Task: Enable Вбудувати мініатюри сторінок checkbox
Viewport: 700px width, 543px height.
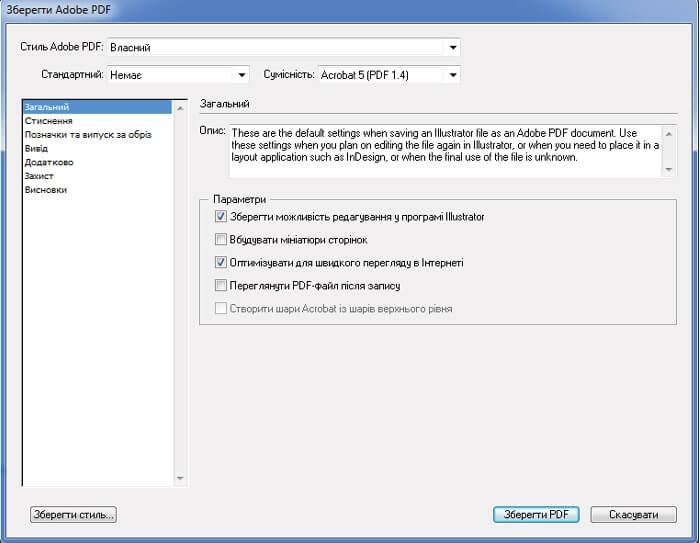Action: 221,240
